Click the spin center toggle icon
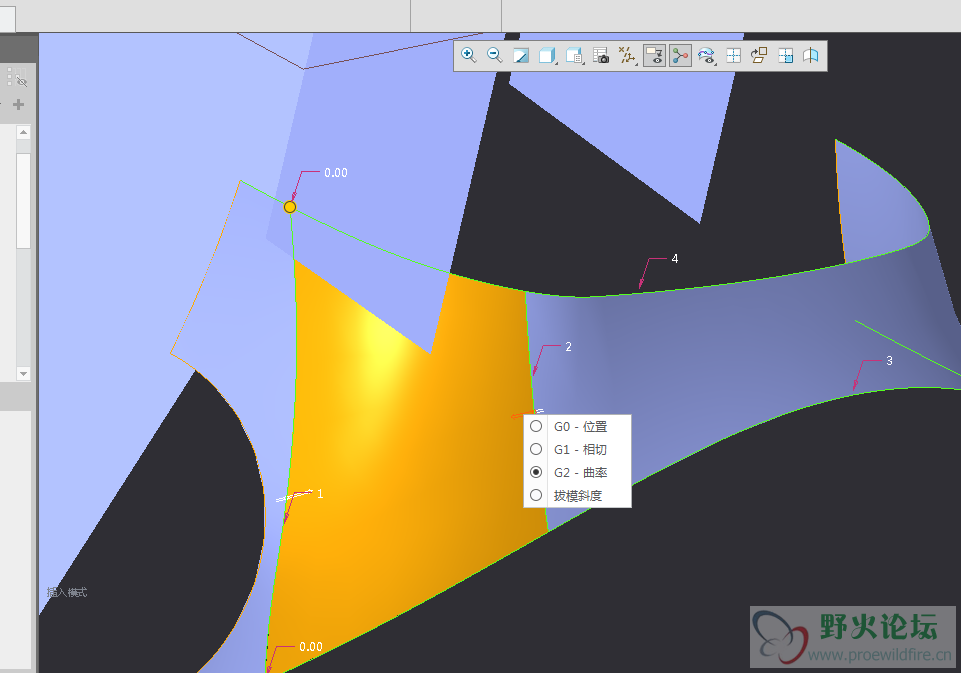Image resolution: width=961 pixels, height=673 pixels. click(681, 56)
